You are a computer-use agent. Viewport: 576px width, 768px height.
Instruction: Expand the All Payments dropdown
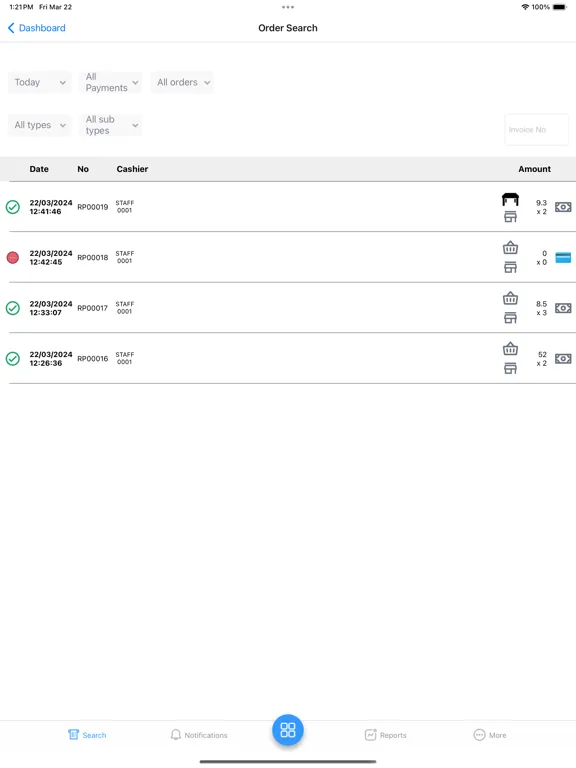tap(111, 82)
